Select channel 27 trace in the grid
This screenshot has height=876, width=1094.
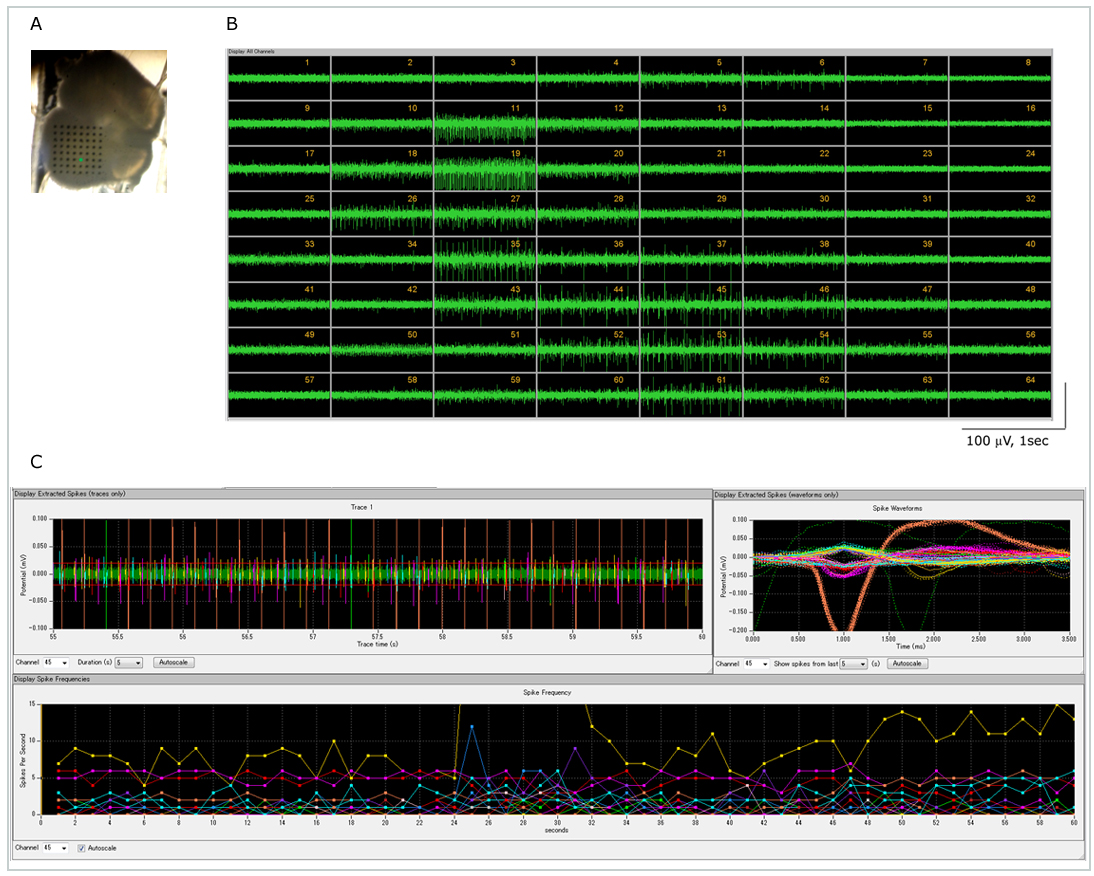tap(485, 215)
